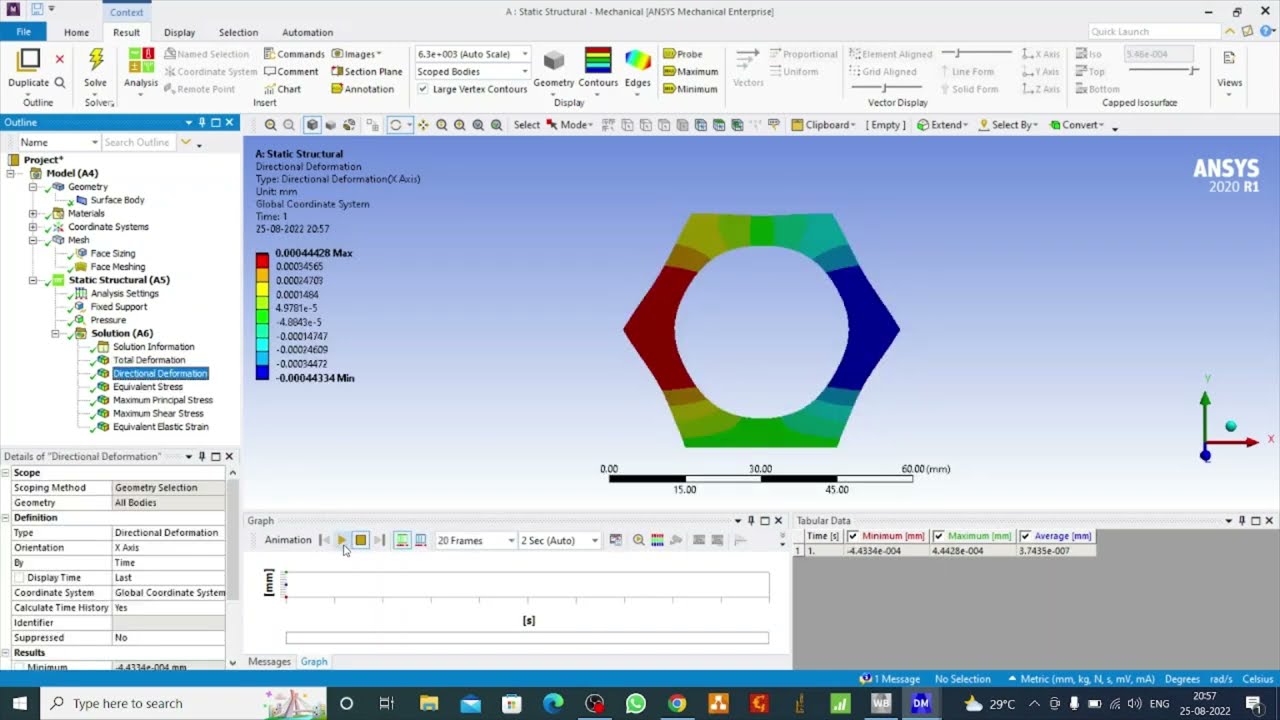1280x720 pixels.
Task: Select Total Deformation result in outline
Action: [149, 360]
